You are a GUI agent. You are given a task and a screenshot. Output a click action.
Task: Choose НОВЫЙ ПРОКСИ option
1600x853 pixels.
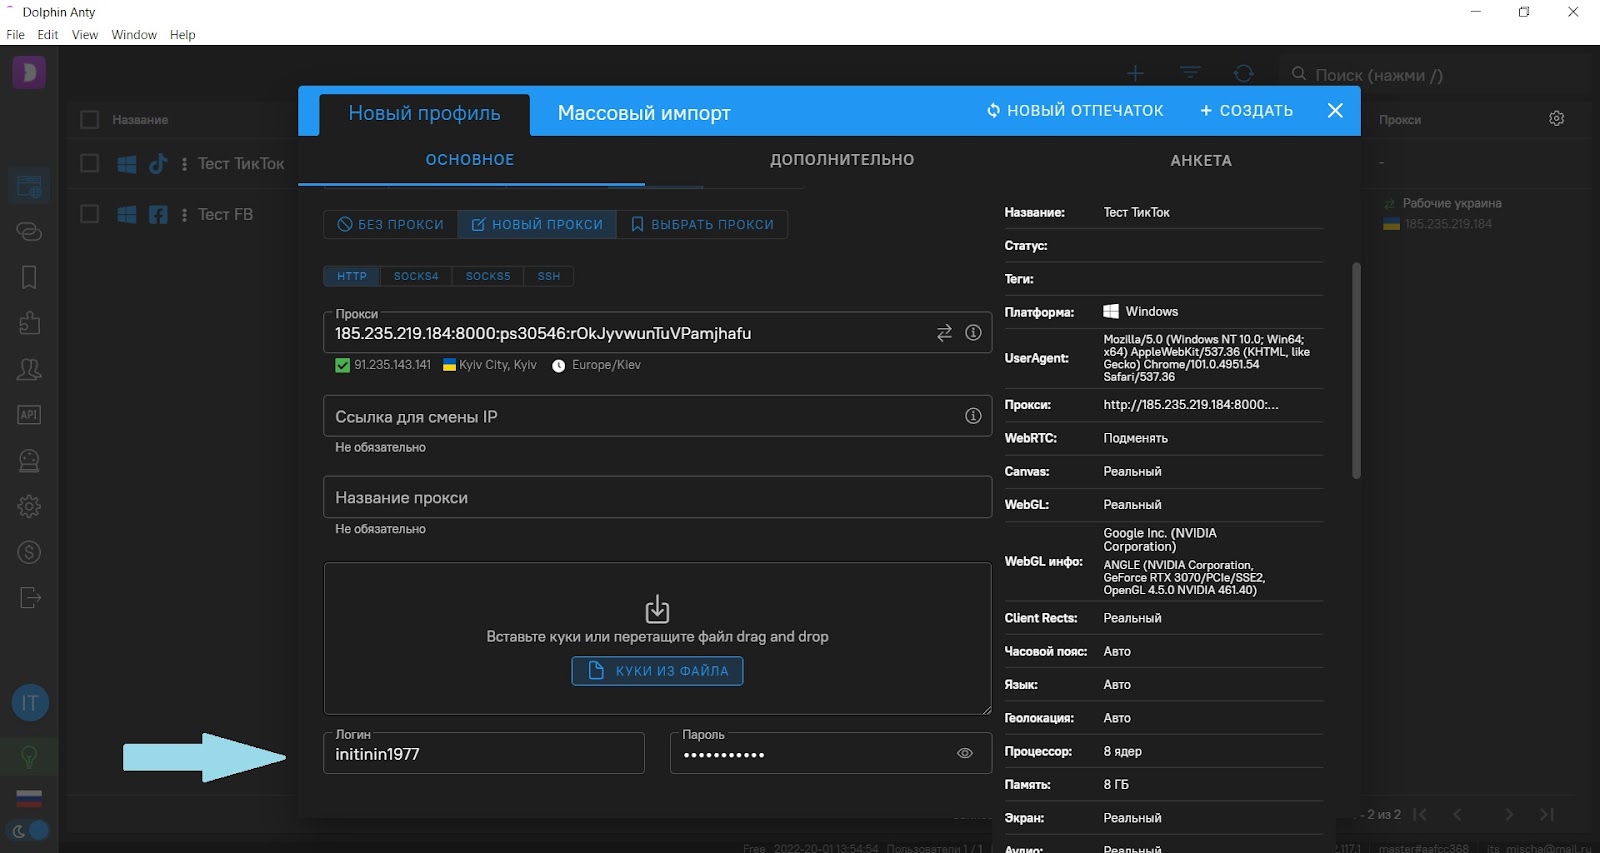click(x=537, y=224)
